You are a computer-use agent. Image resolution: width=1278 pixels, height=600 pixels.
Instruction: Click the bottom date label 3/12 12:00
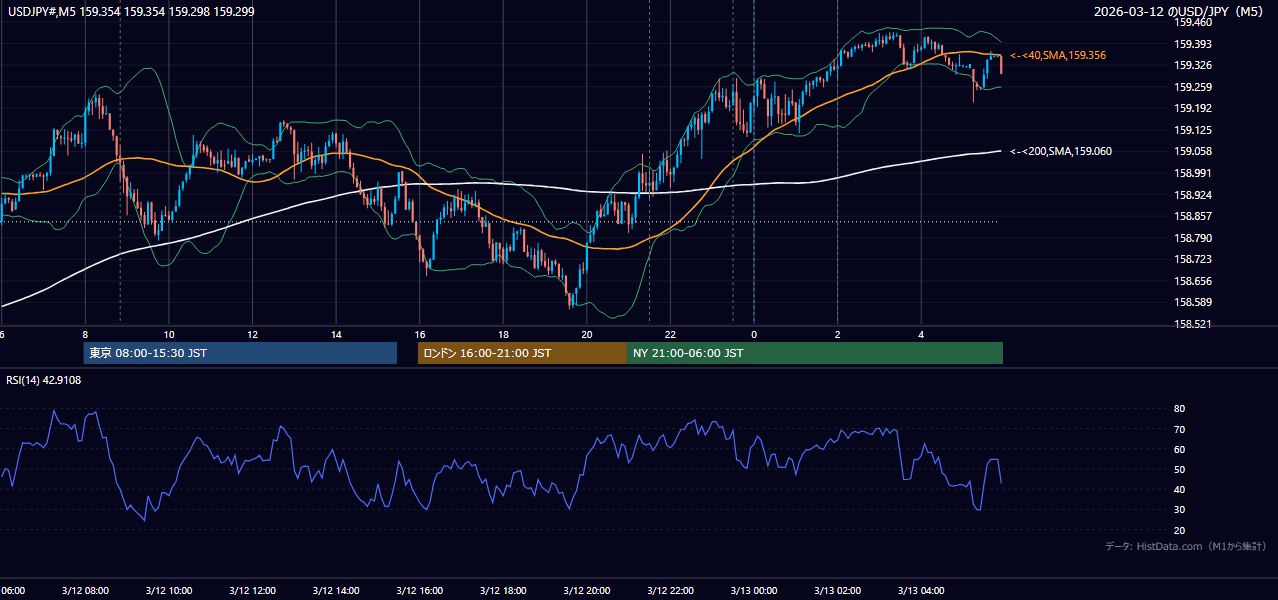click(x=252, y=591)
